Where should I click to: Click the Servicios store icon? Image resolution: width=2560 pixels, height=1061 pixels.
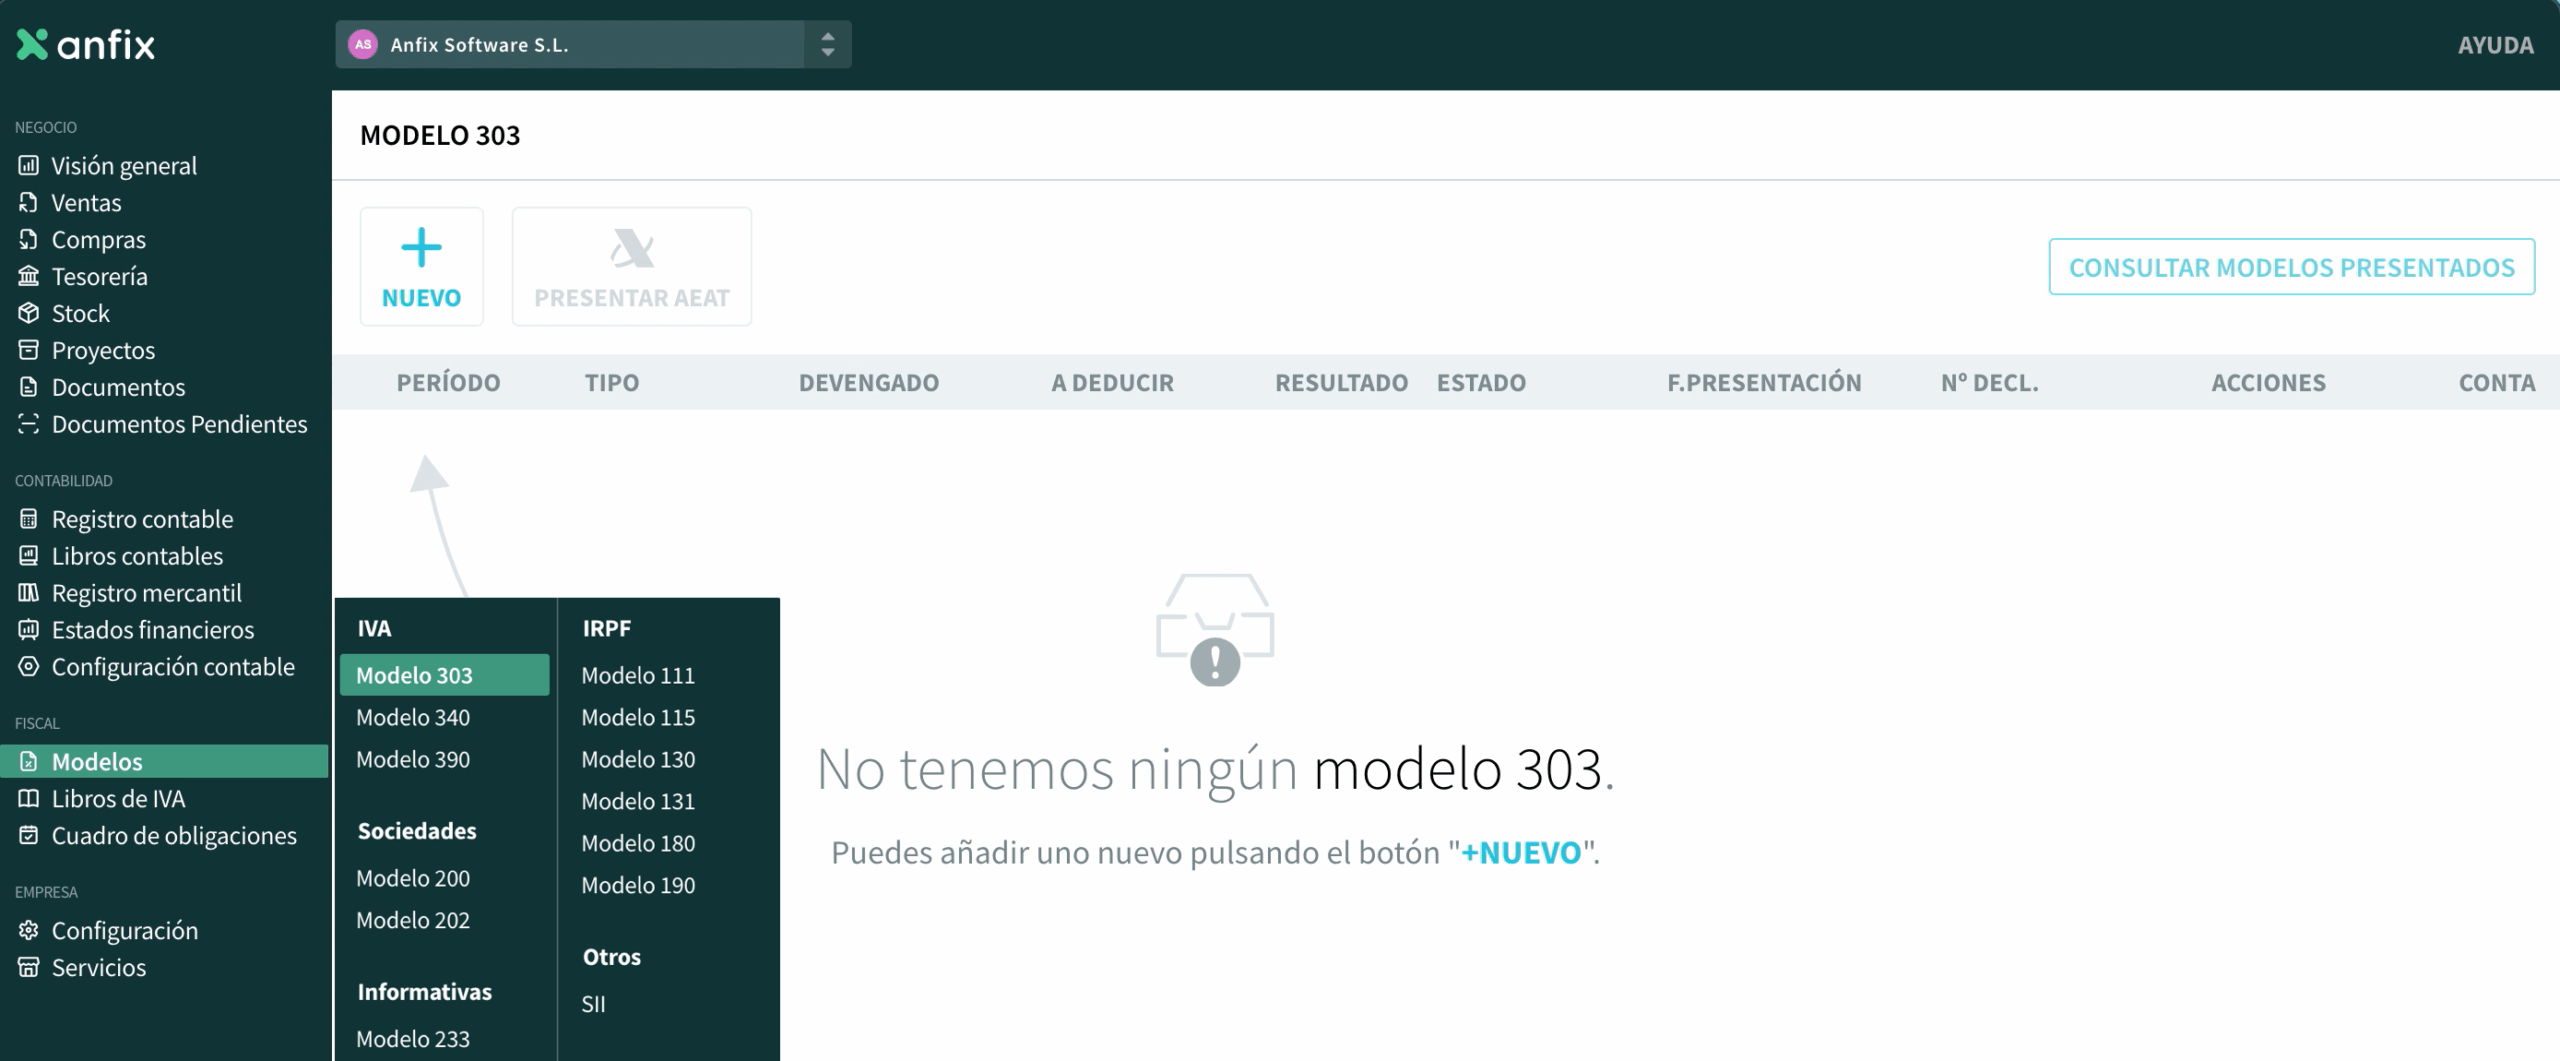pos(28,967)
